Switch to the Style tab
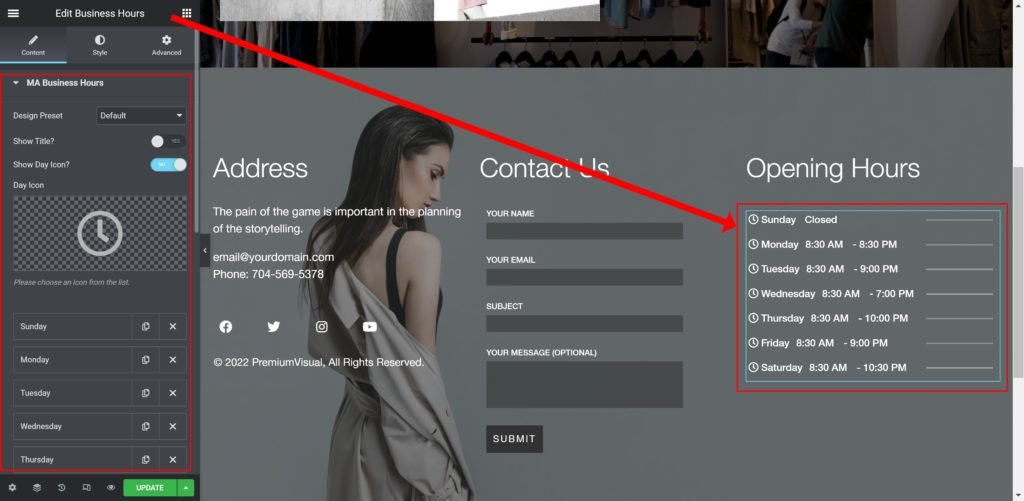This screenshot has width=1024, height=501. 100,45
